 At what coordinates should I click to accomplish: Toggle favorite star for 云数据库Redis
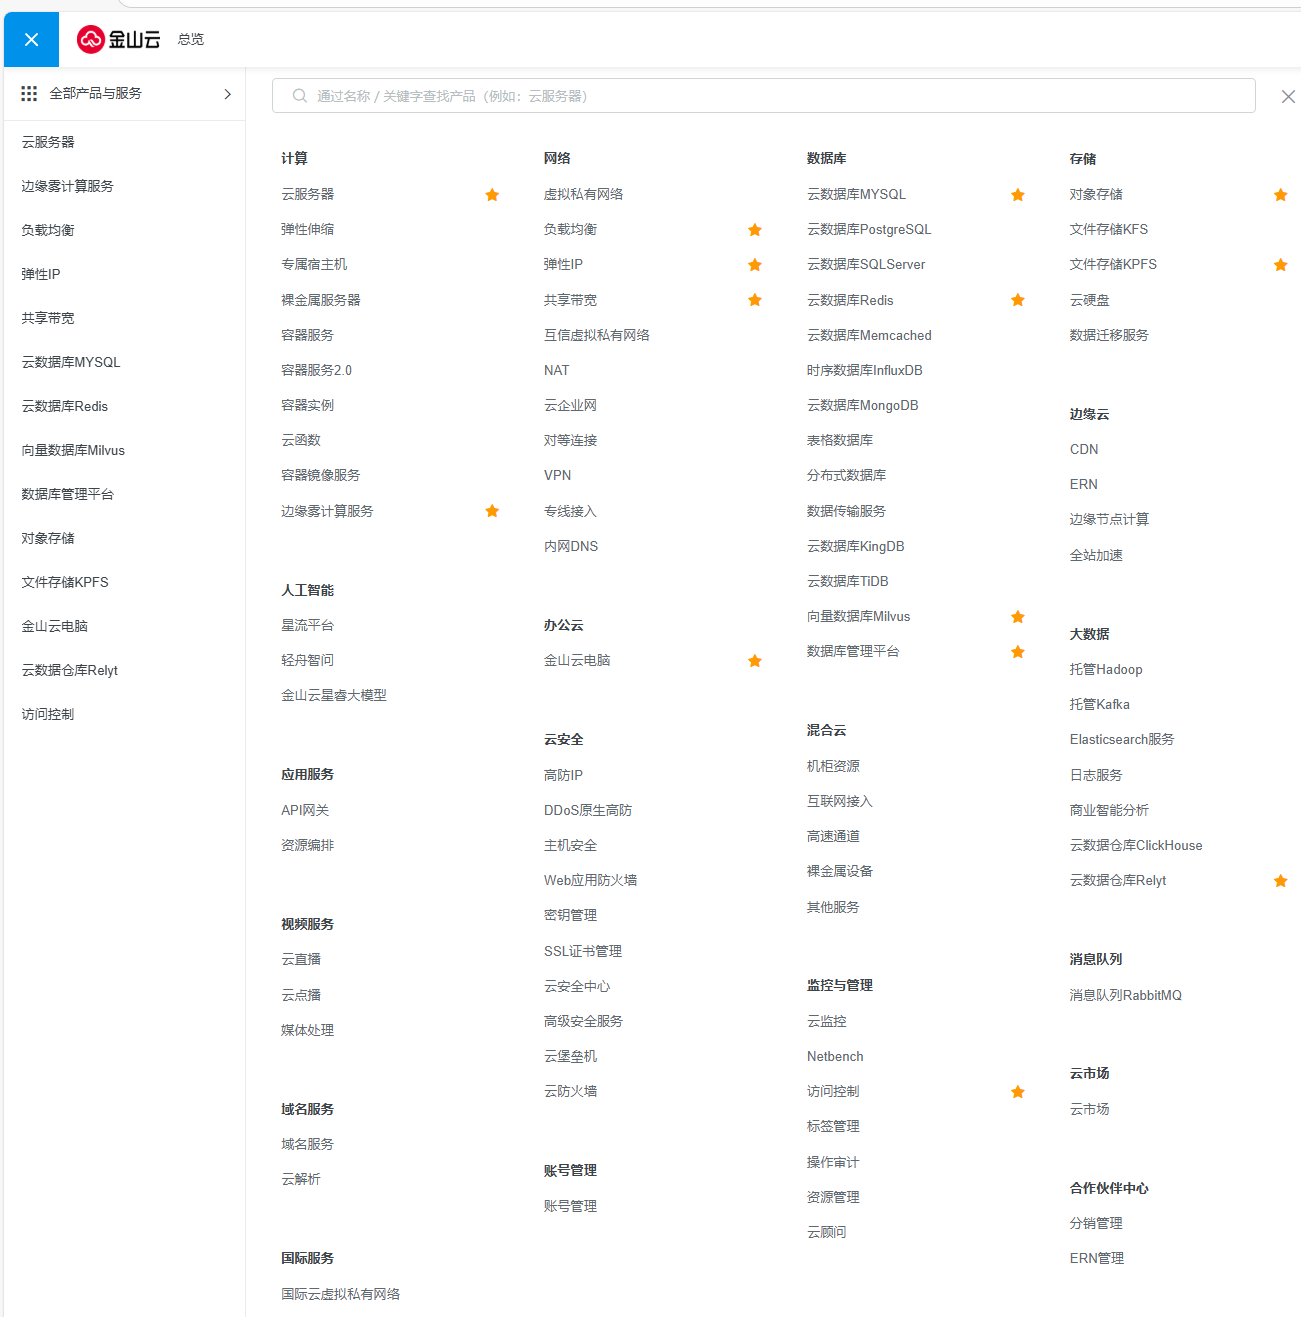tap(1018, 300)
